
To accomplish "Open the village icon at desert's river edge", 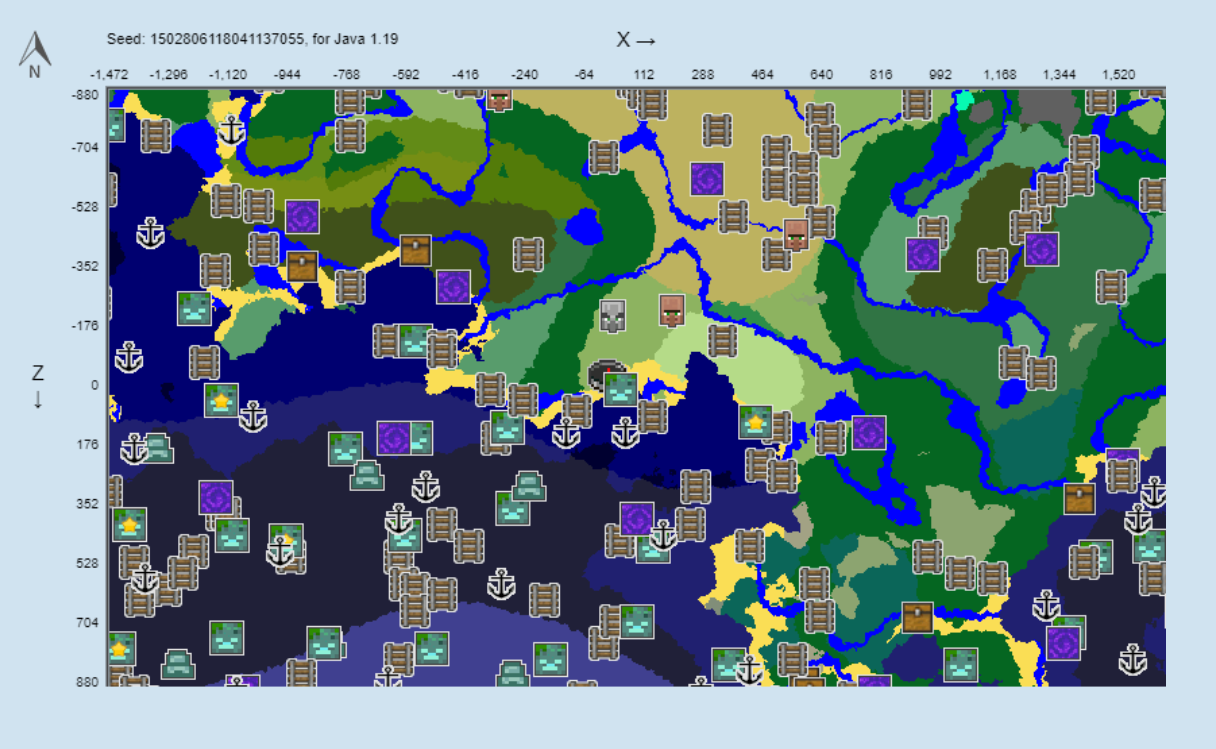I will [x=796, y=235].
